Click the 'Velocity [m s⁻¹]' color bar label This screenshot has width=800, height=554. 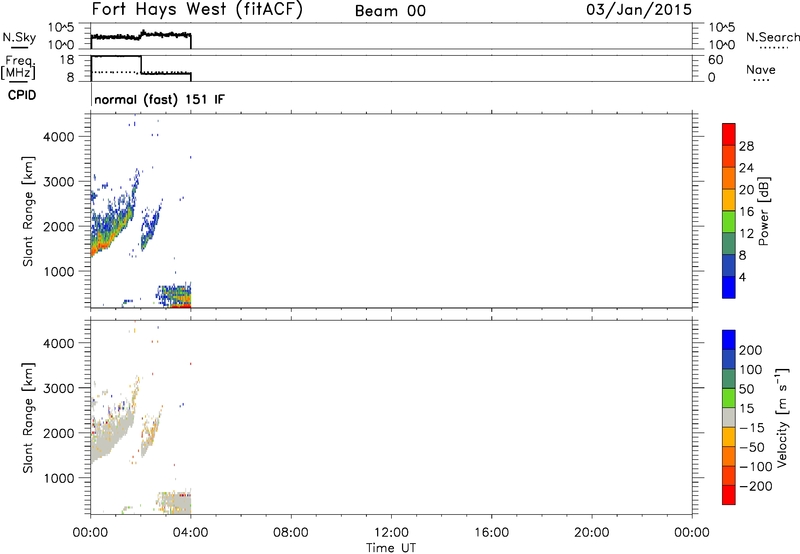coord(782,417)
